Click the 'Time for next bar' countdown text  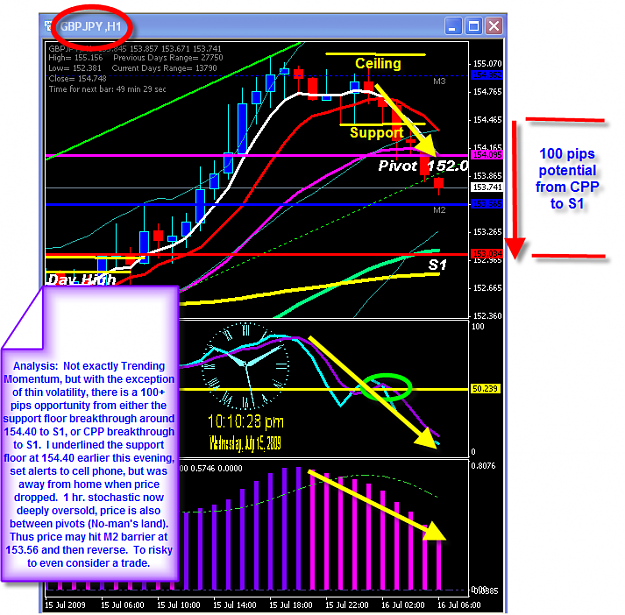coord(107,89)
